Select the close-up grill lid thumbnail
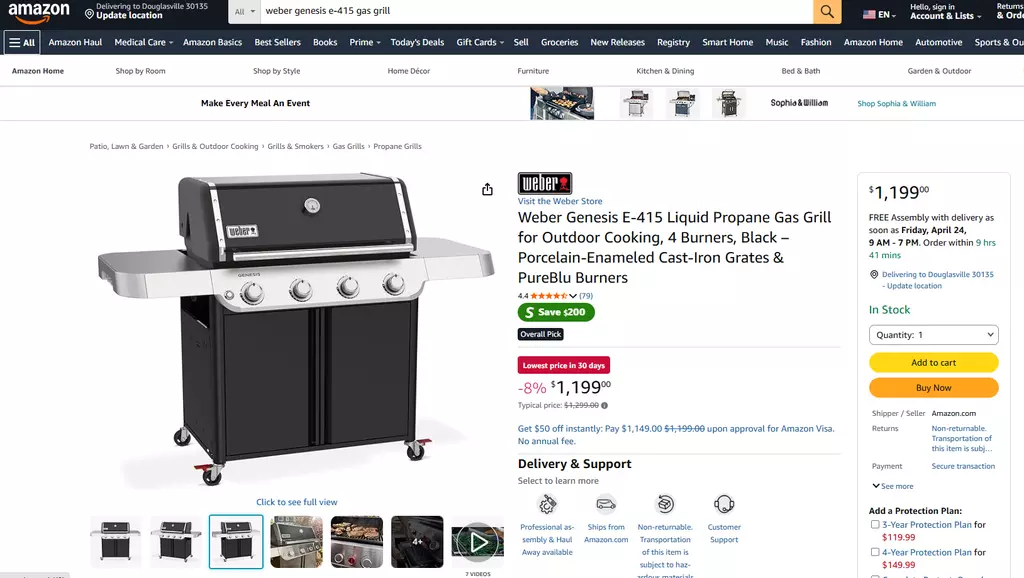Screen dimensions: 1024x578 [296, 542]
